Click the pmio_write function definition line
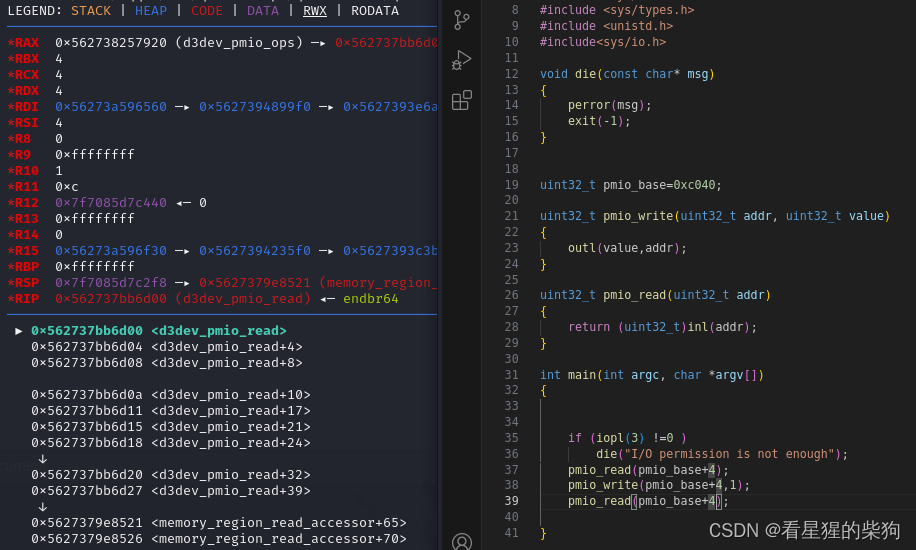The height and width of the screenshot is (550, 916). [714, 216]
